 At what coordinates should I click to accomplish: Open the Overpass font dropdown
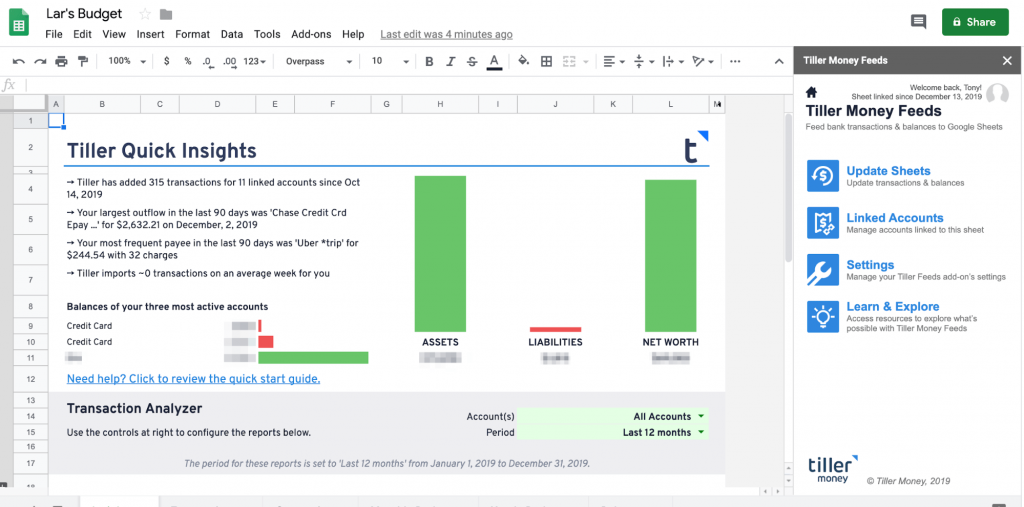319,61
